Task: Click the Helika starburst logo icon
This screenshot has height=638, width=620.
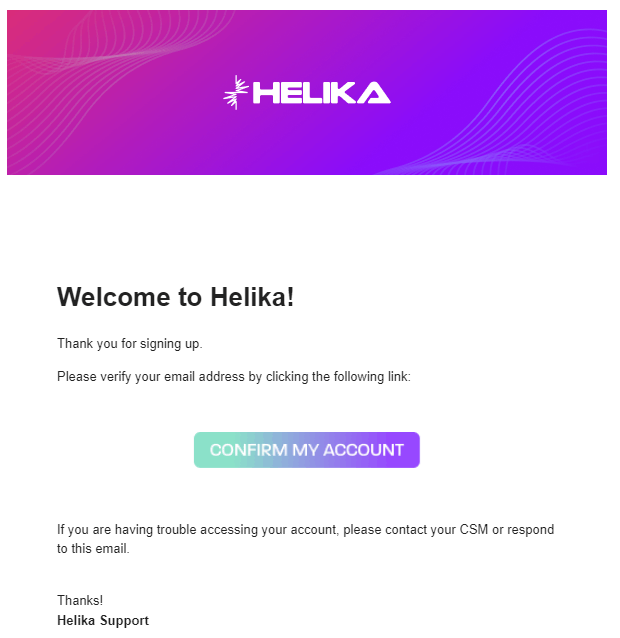Action: [x=236, y=93]
